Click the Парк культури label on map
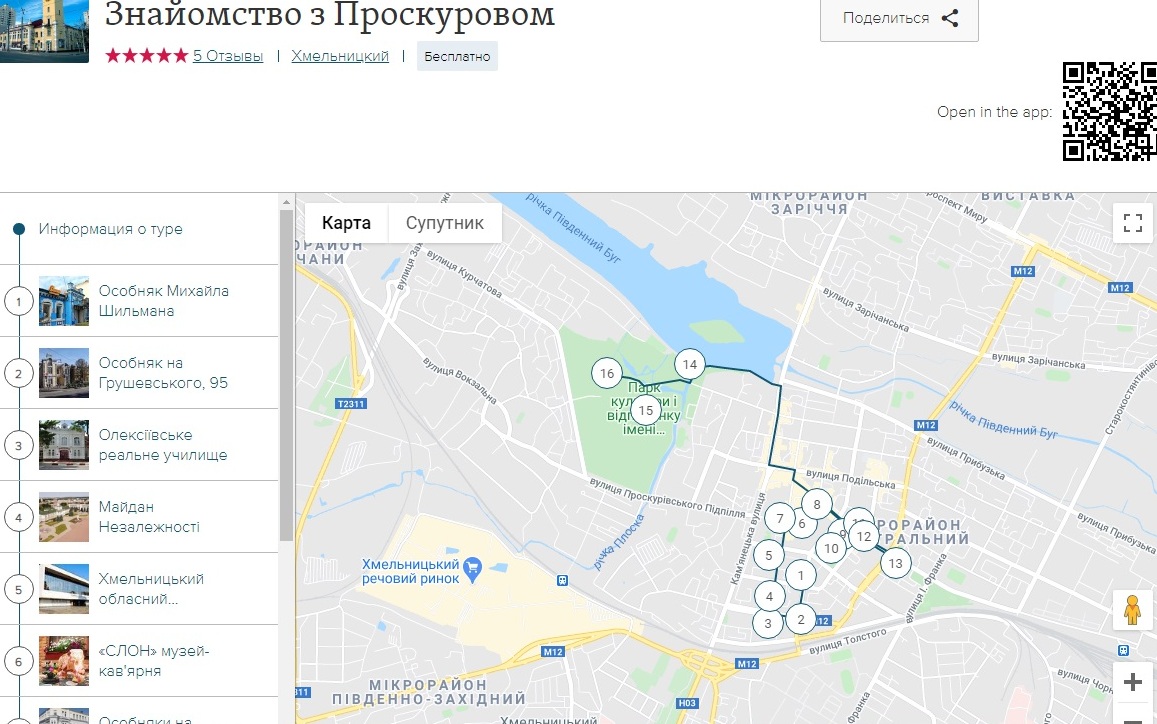This screenshot has height=724, width=1157. point(643,408)
